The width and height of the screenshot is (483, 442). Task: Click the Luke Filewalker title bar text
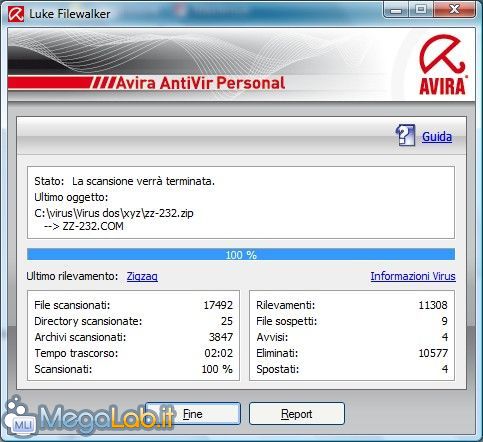point(70,14)
